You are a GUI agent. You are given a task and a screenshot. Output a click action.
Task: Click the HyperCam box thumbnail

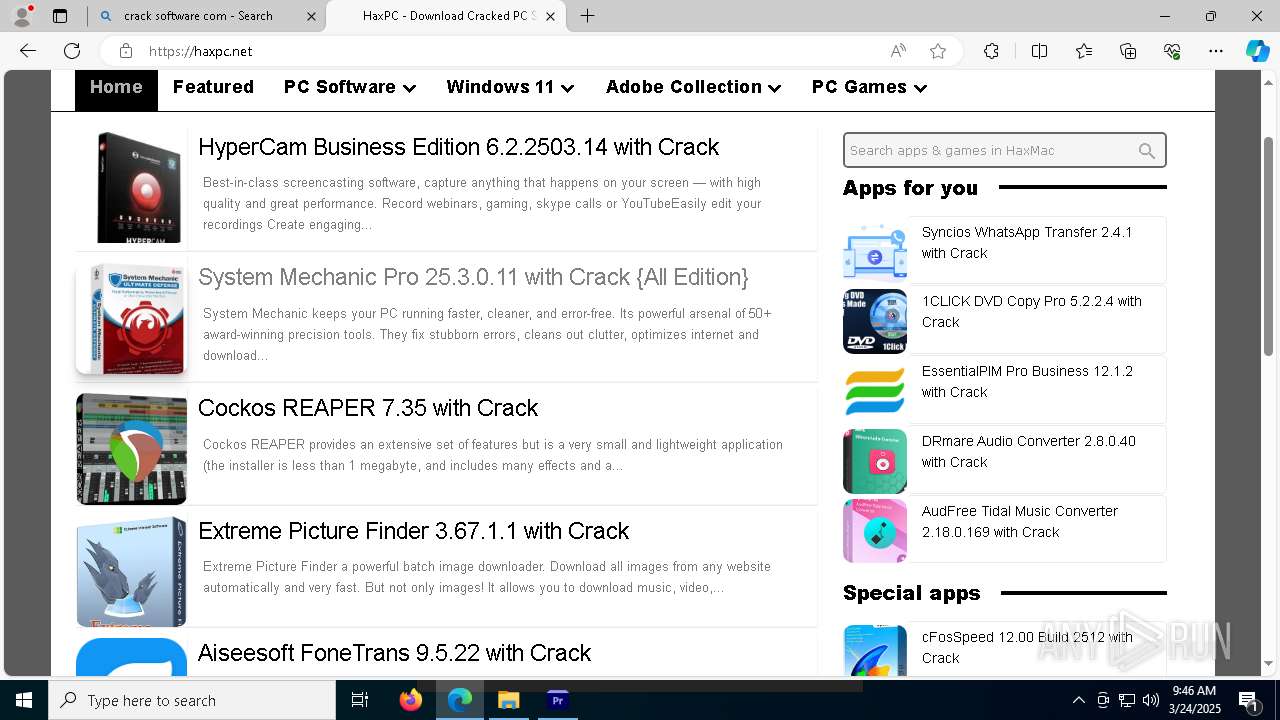[138, 187]
